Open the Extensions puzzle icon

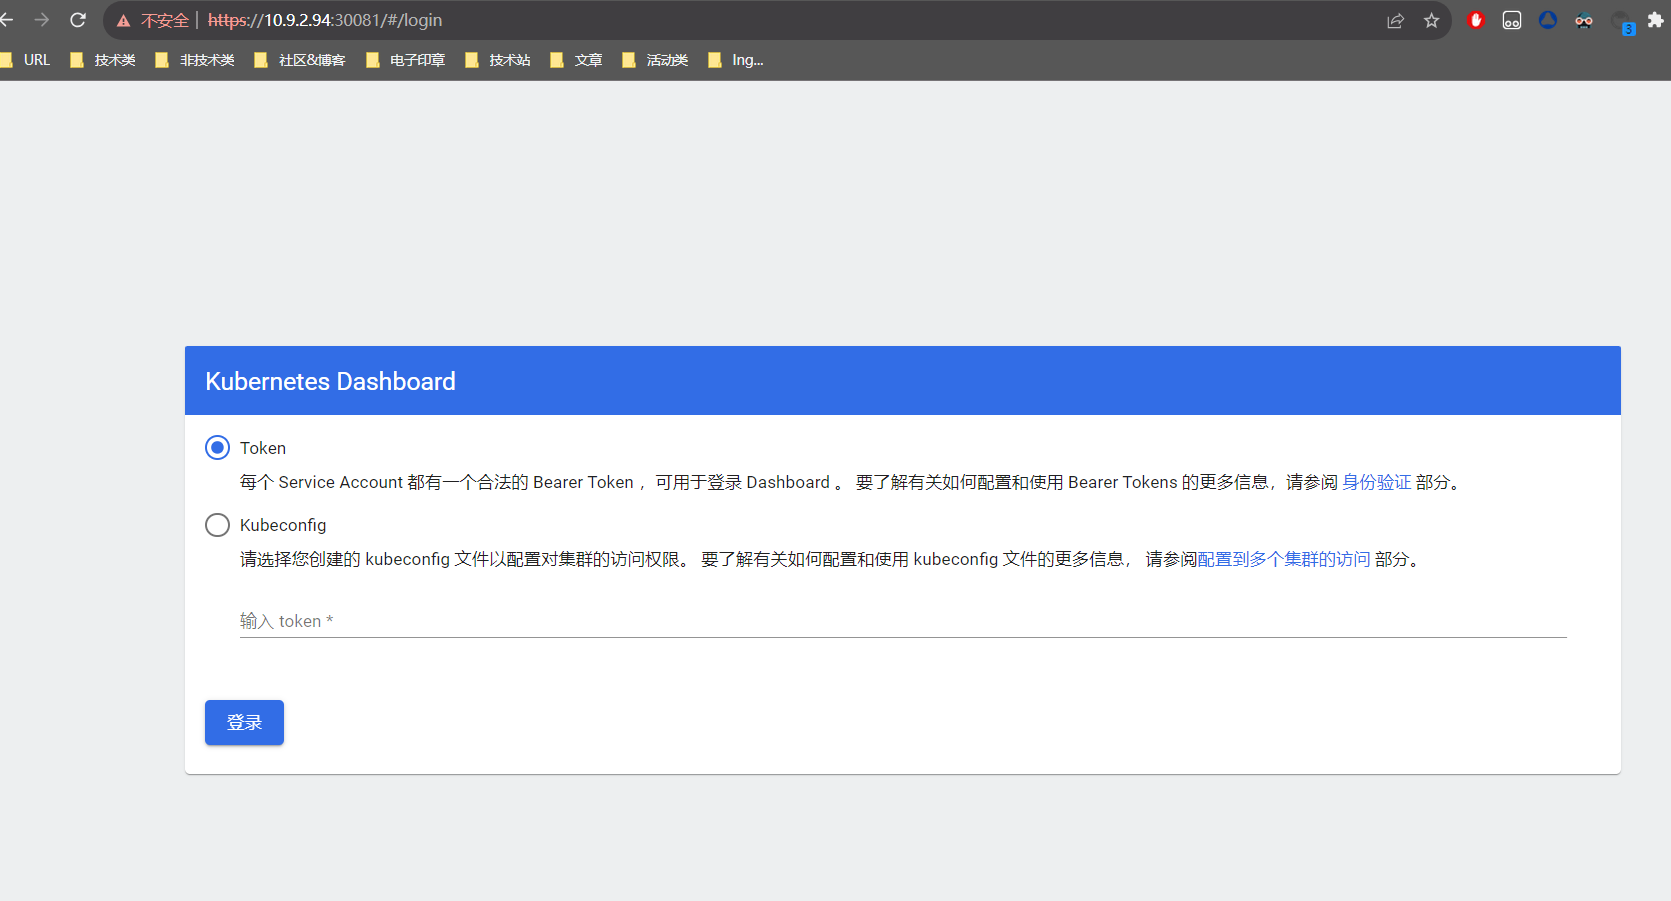1655,20
